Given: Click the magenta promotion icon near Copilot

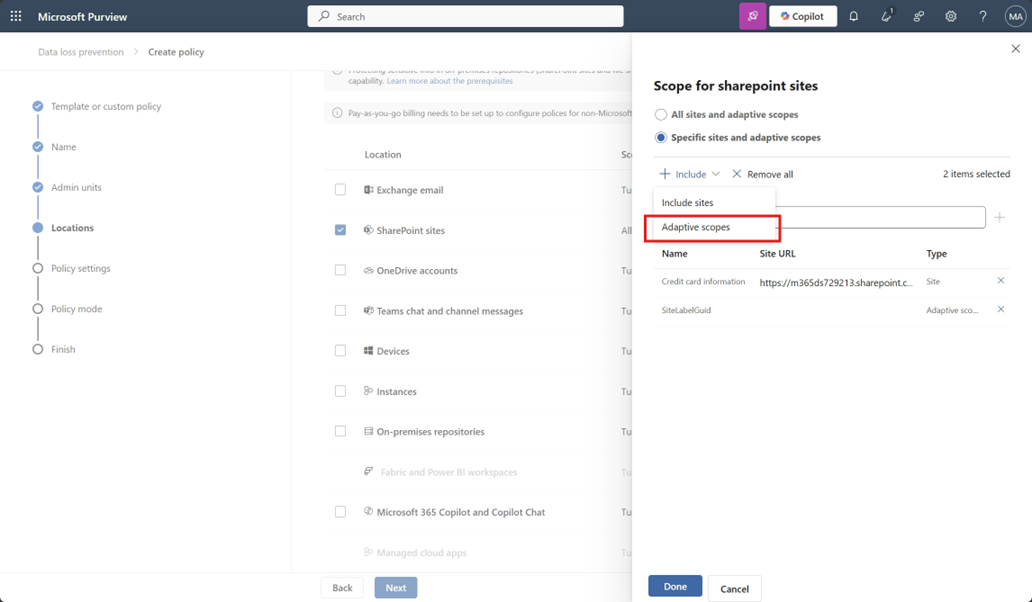Looking at the screenshot, I should [752, 16].
